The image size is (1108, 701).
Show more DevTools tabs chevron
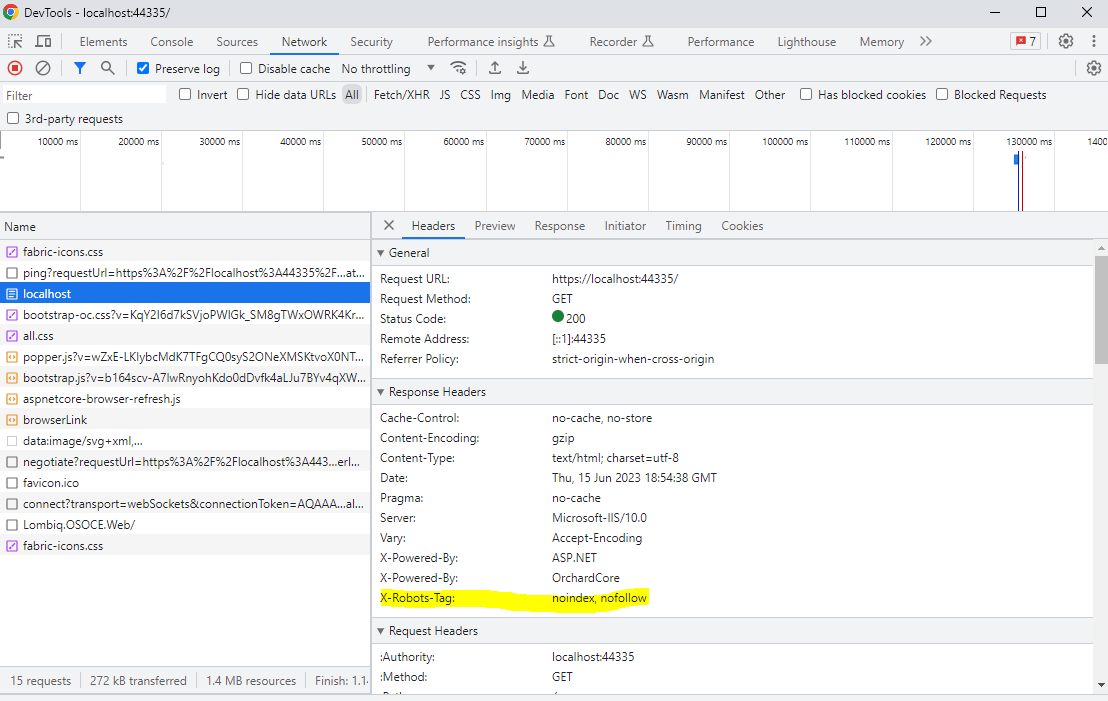926,41
